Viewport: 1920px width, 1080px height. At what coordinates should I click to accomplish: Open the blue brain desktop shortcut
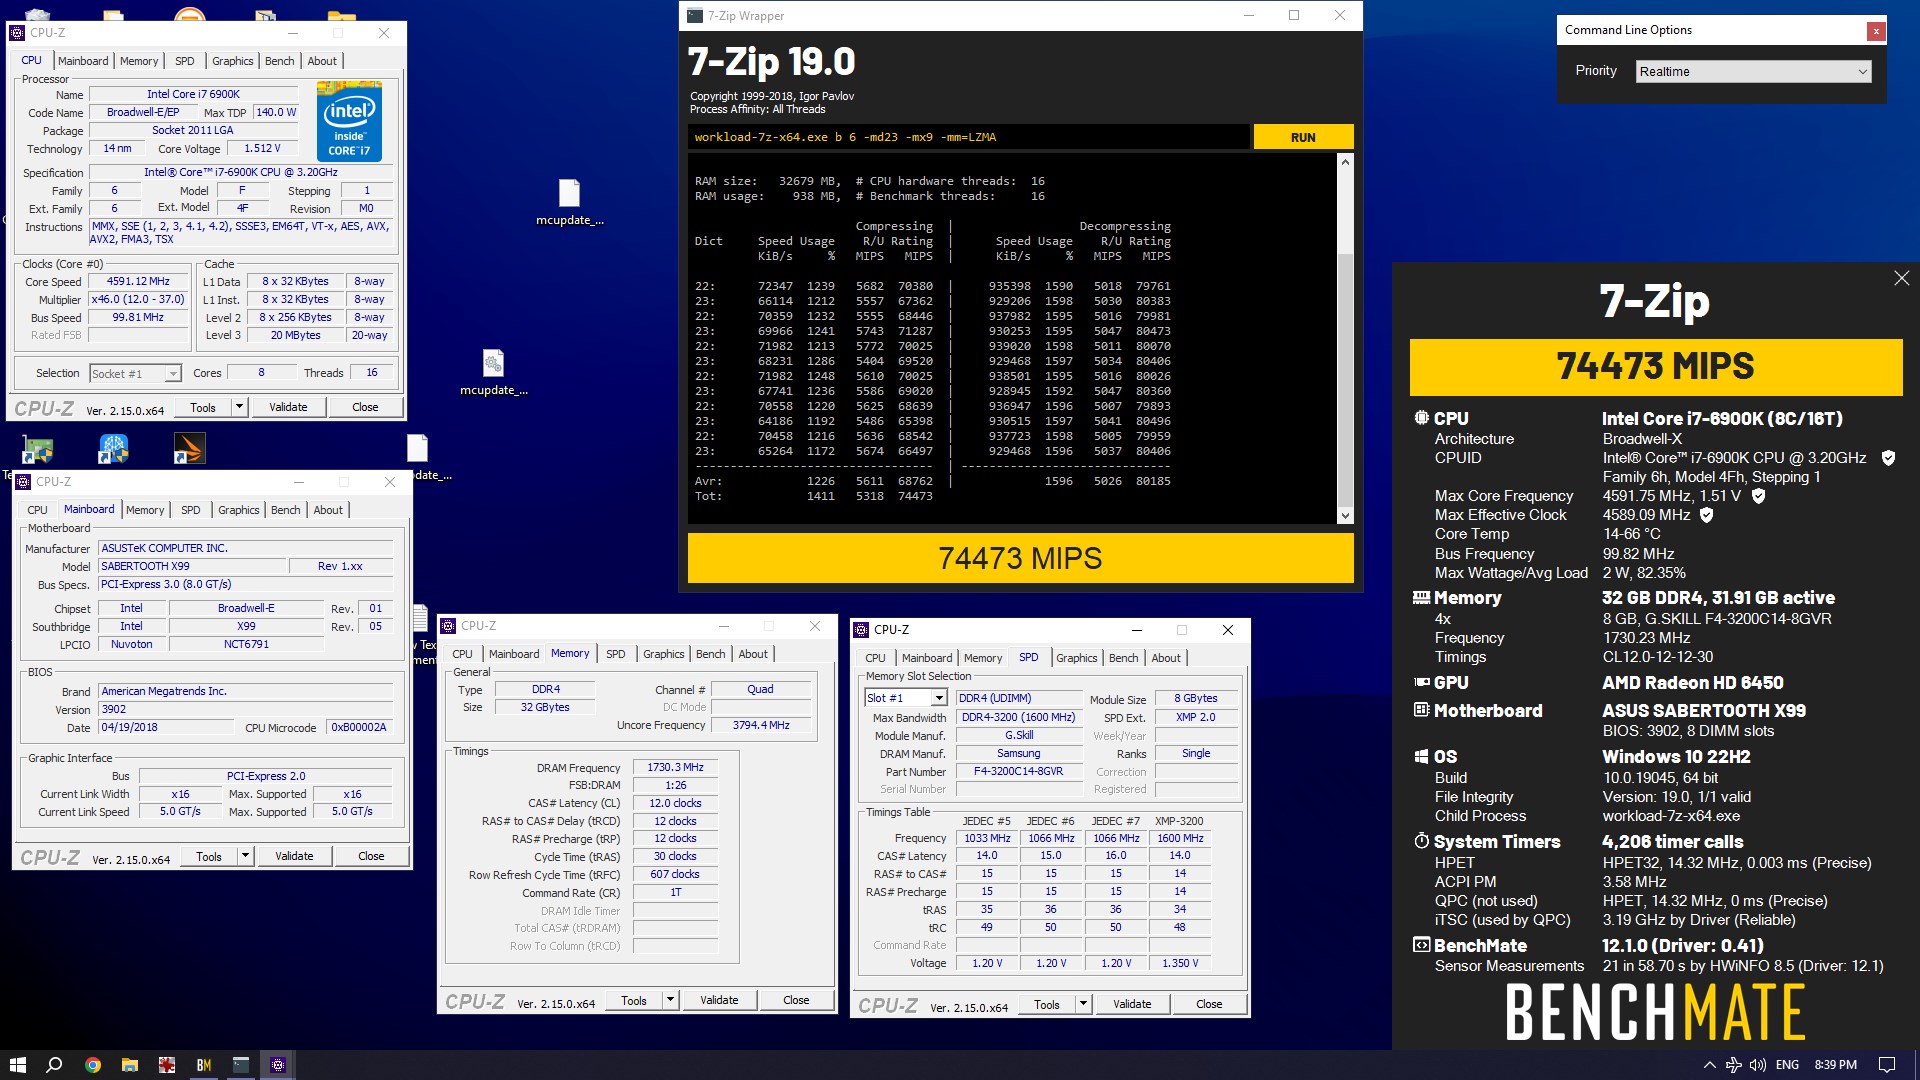point(113,448)
